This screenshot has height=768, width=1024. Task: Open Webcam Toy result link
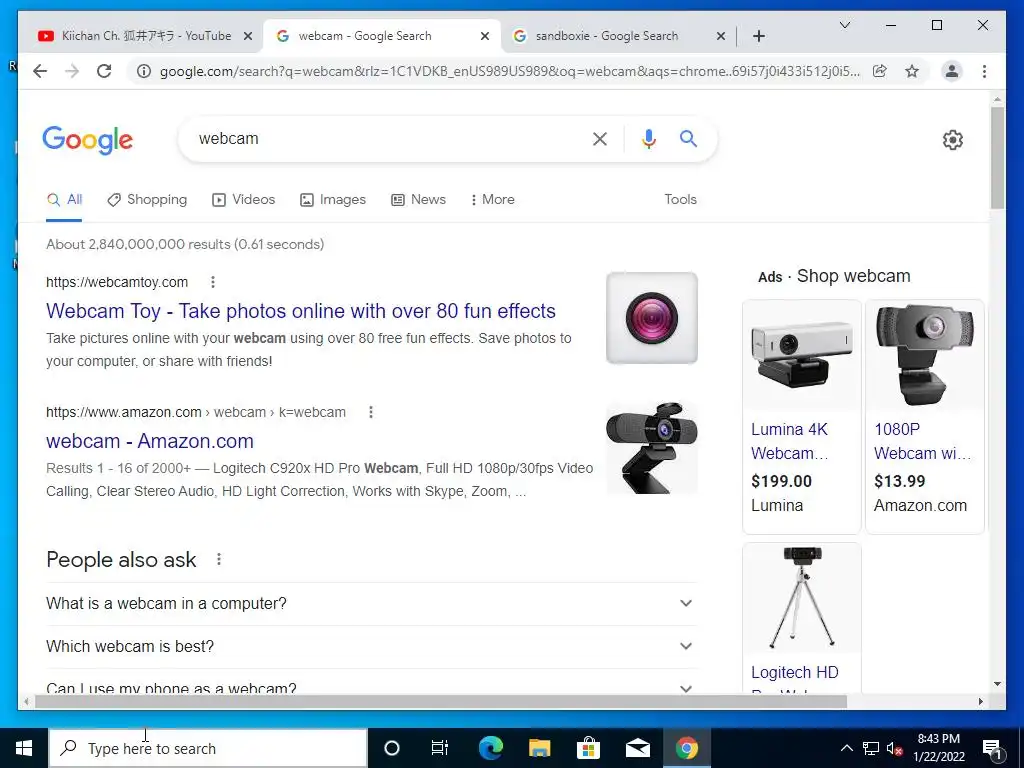point(300,311)
